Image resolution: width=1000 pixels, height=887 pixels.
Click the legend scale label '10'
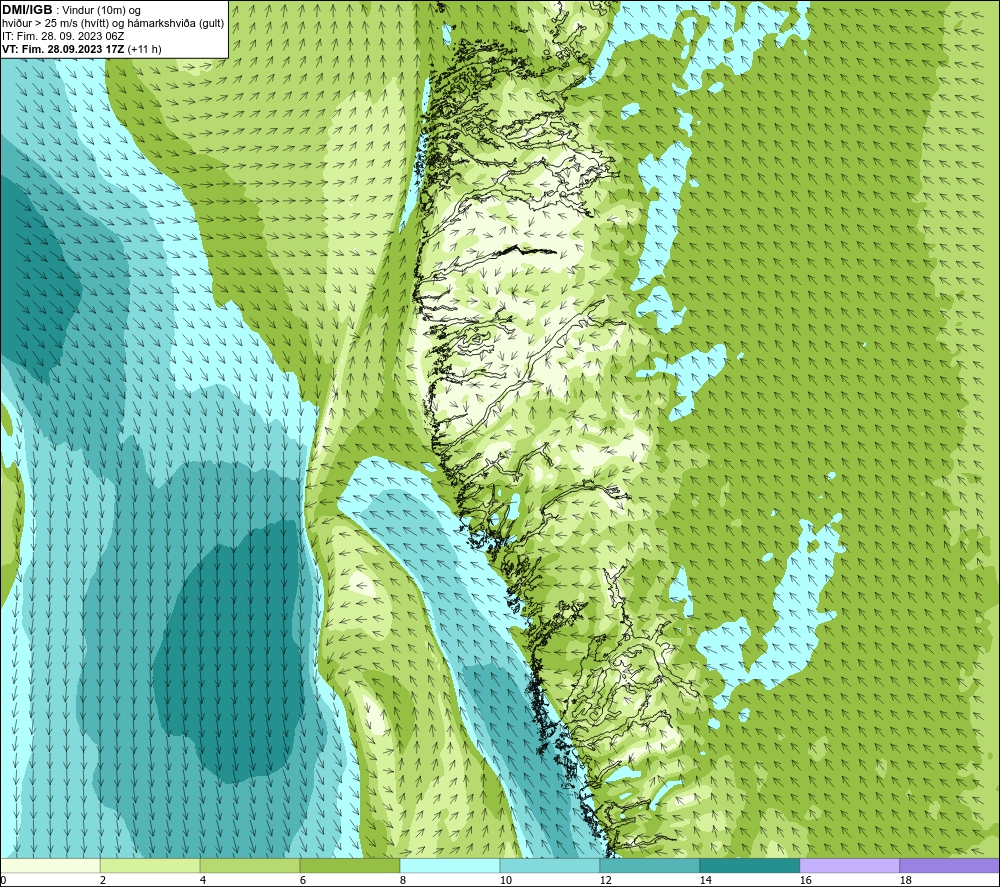[505, 880]
